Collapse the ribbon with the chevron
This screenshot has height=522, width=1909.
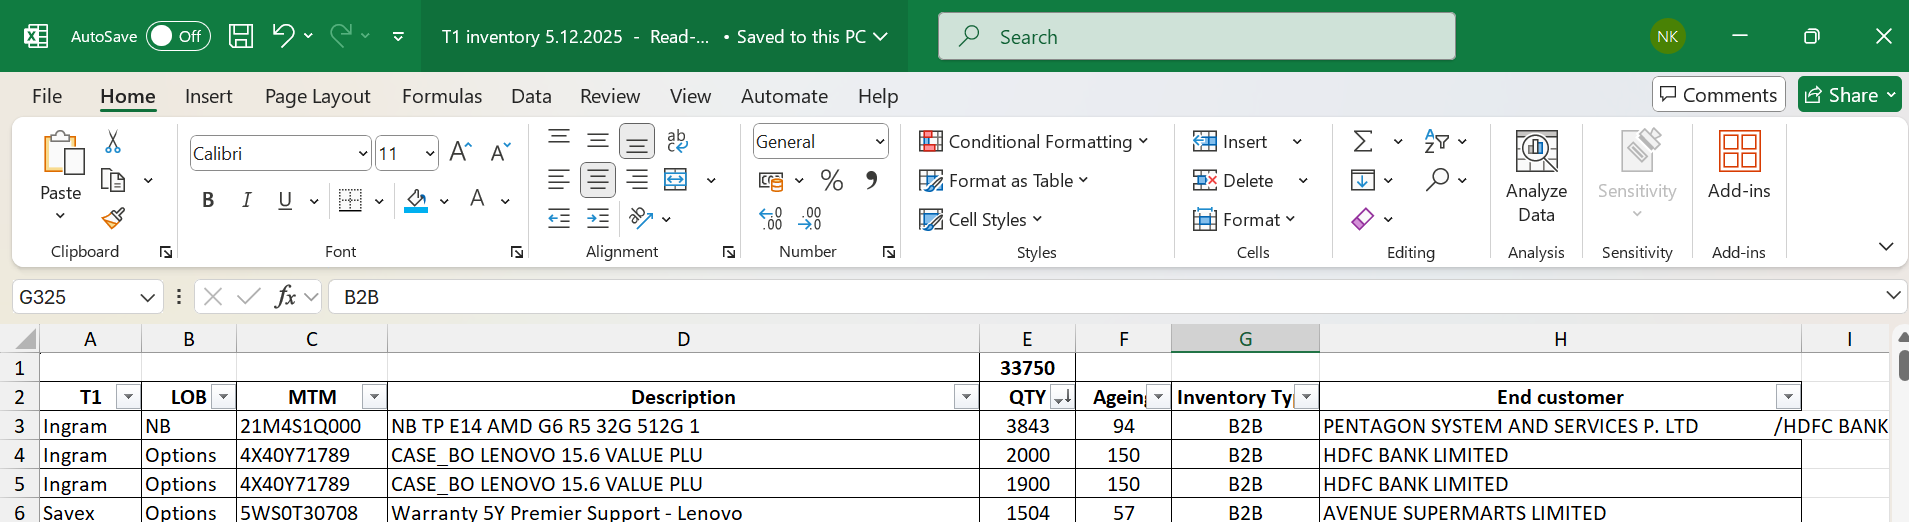tap(1886, 246)
